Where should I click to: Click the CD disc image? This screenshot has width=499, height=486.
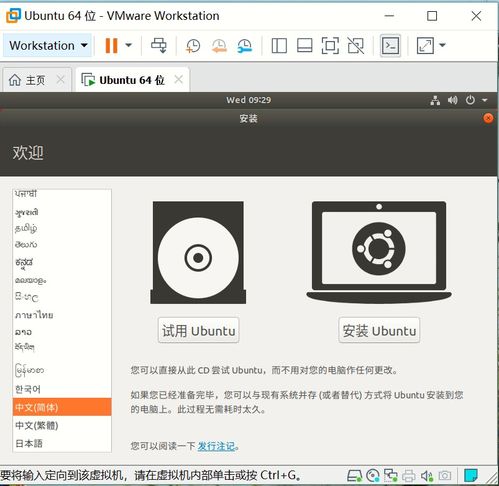click(198, 253)
